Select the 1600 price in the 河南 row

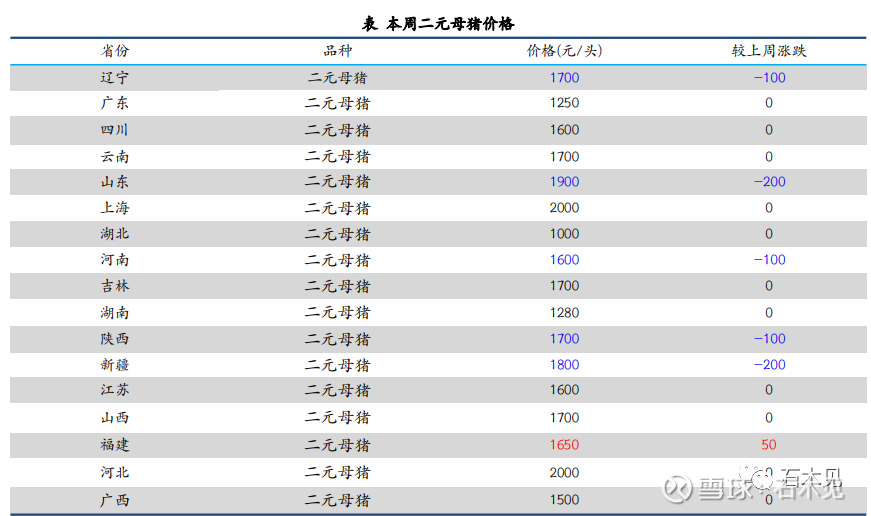click(564, 260)
